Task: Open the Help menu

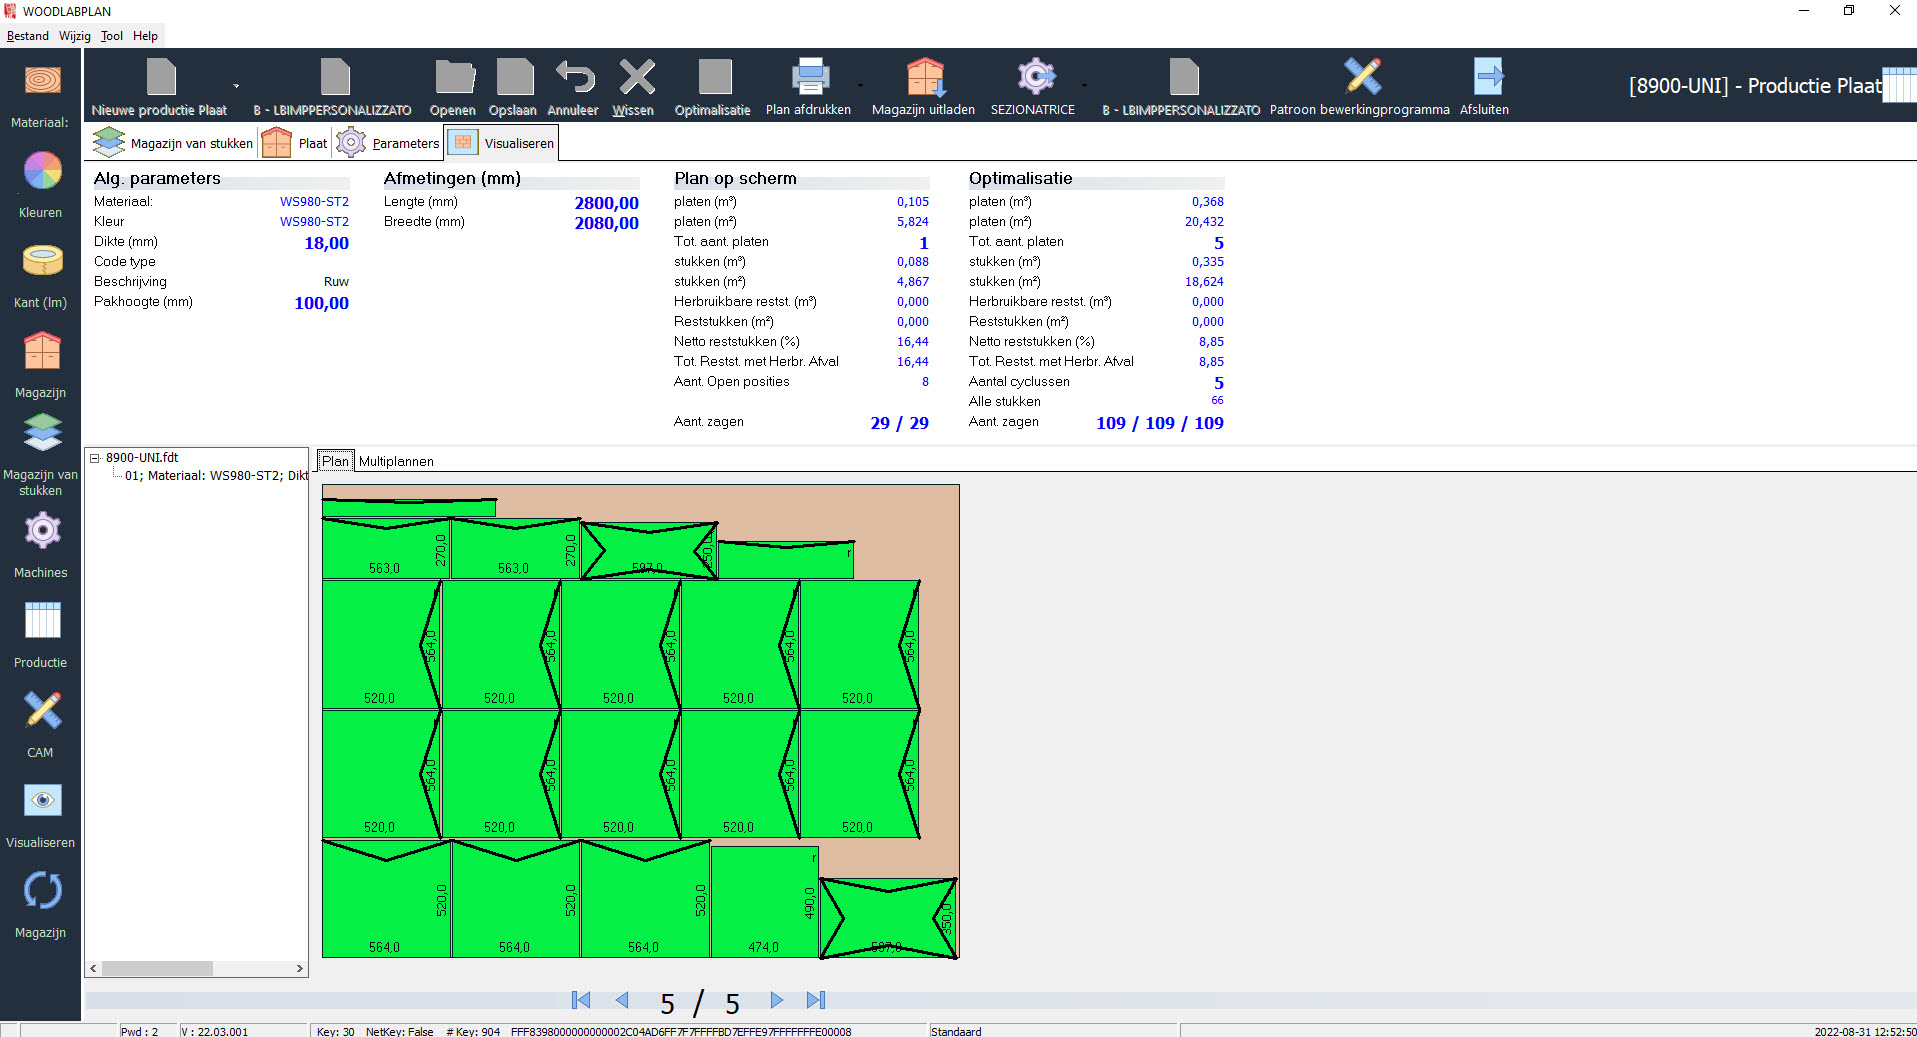Action: pyautogui.click(x=146, y=36)
